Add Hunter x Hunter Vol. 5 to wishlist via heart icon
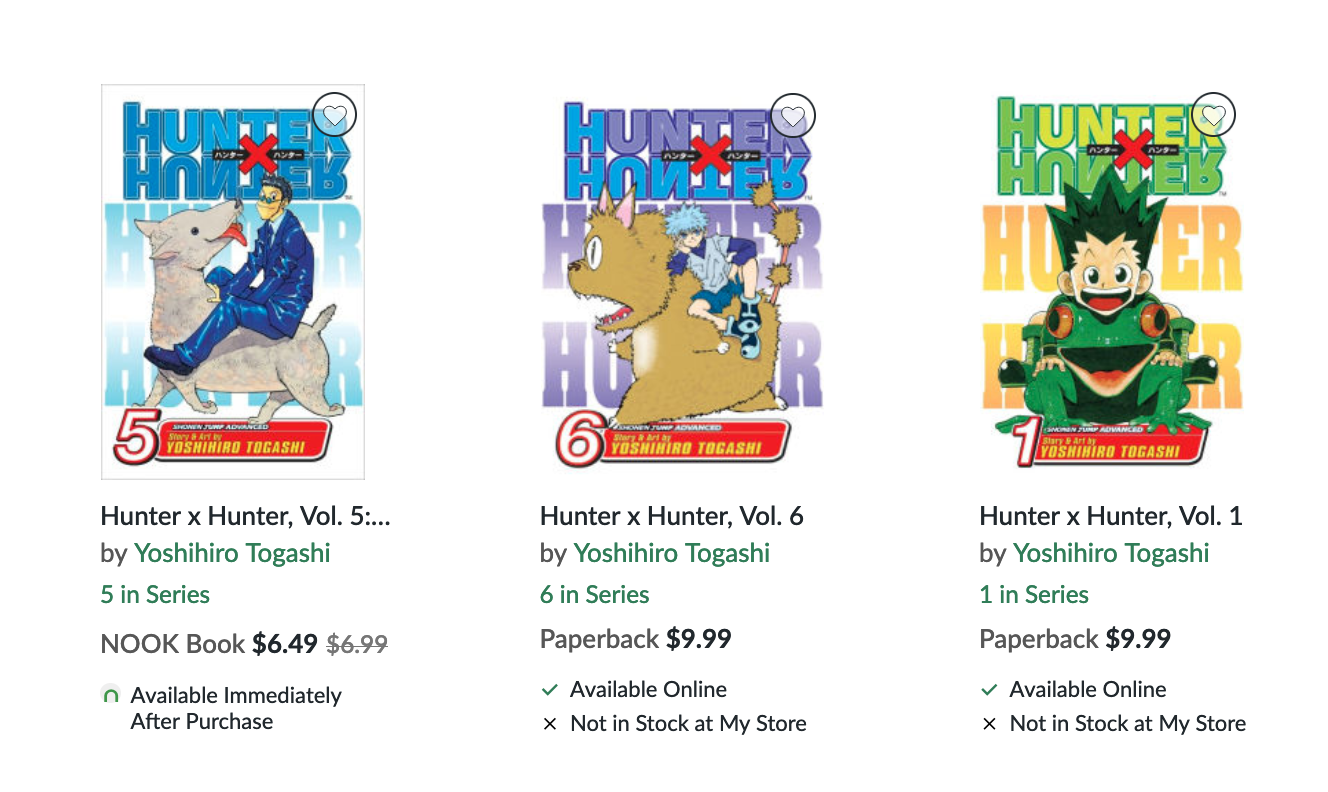The height and width of the screenshot is (792, 1328). click(334, 116)
